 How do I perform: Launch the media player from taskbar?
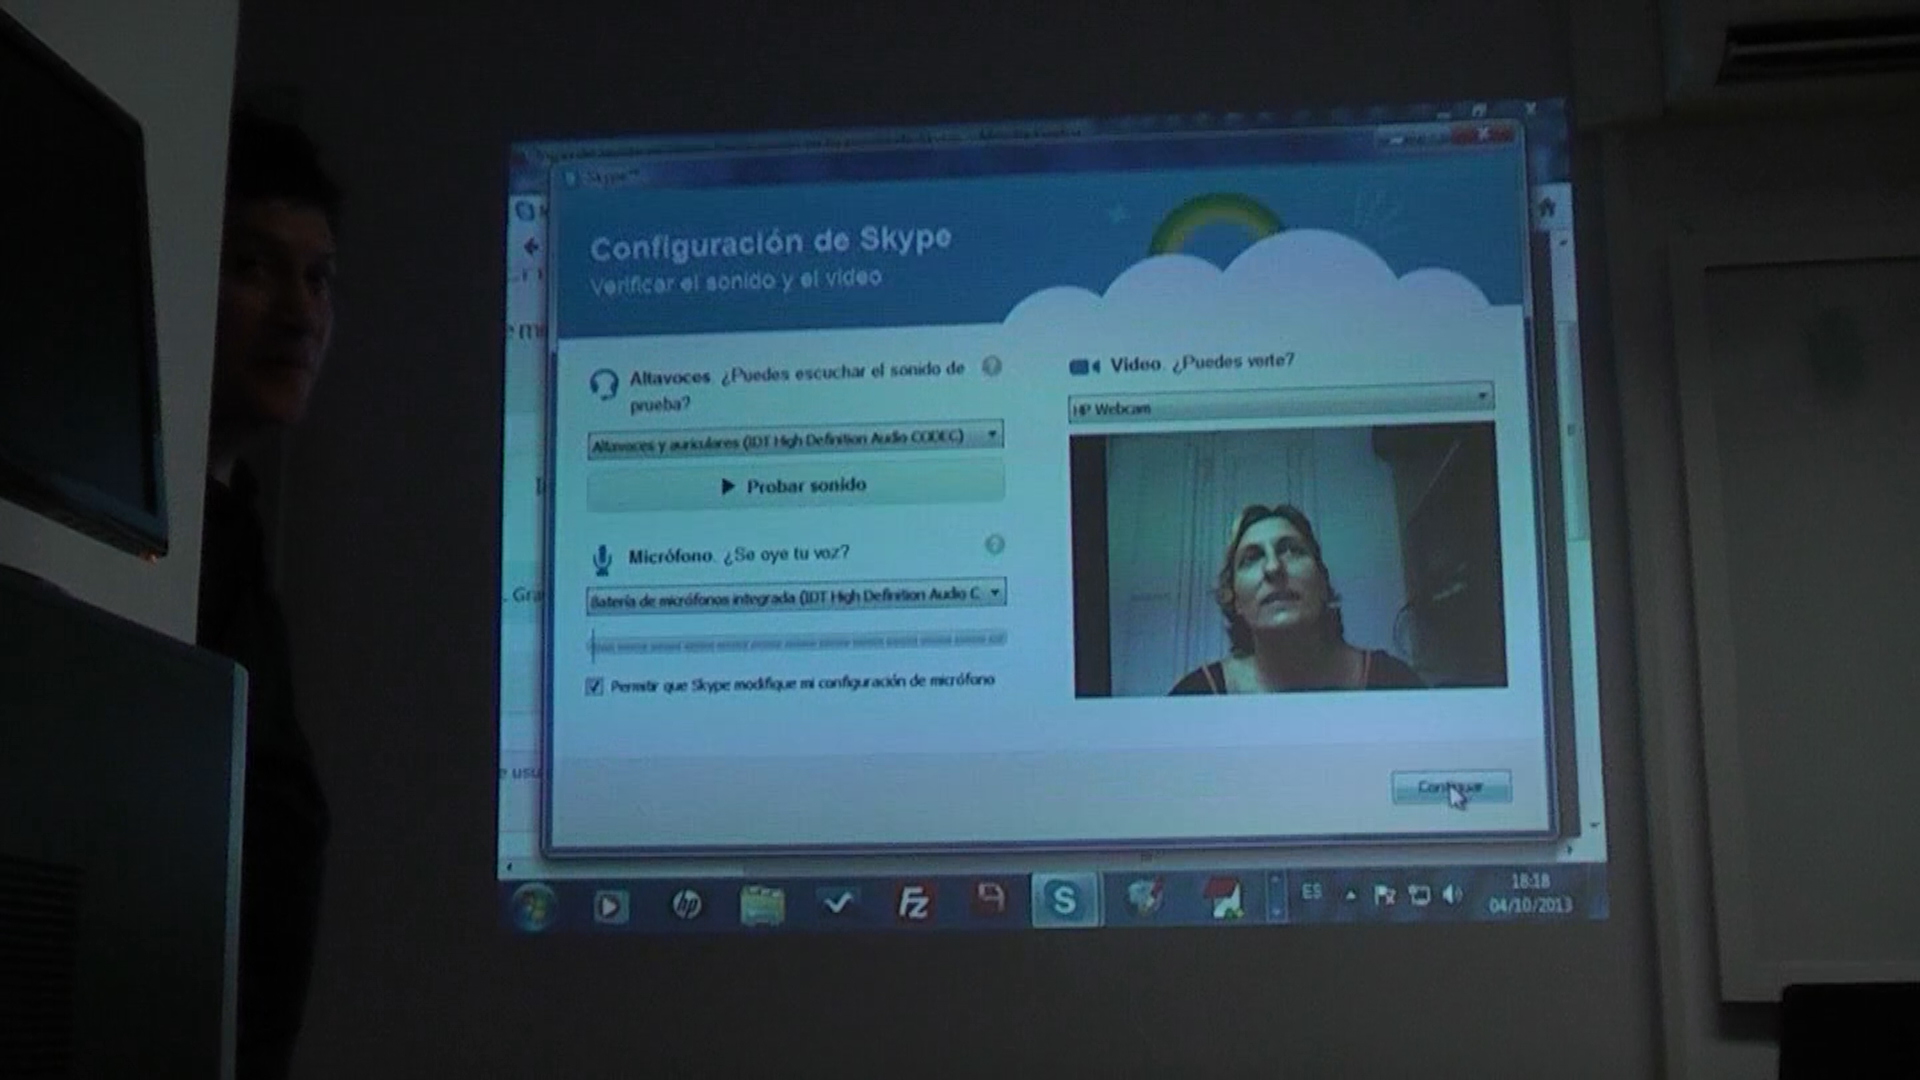(x=609, y=907)
